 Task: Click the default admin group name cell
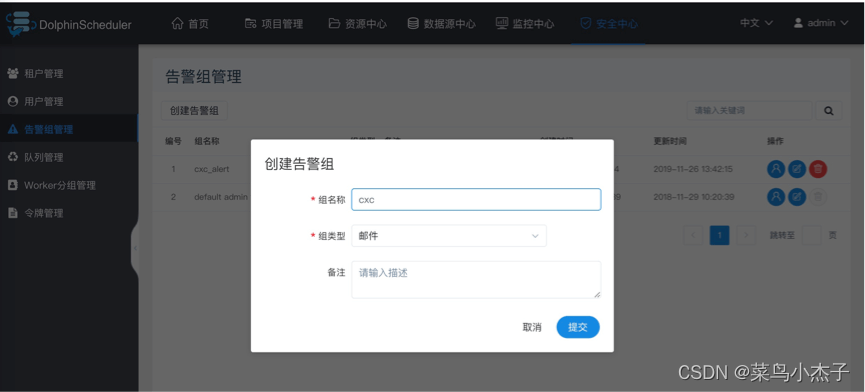221,197
